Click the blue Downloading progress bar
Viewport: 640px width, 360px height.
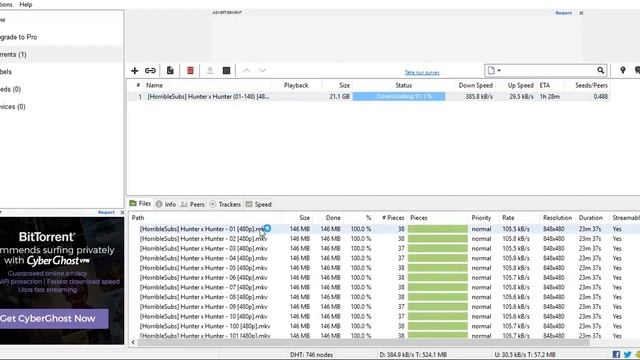(399, 97)
